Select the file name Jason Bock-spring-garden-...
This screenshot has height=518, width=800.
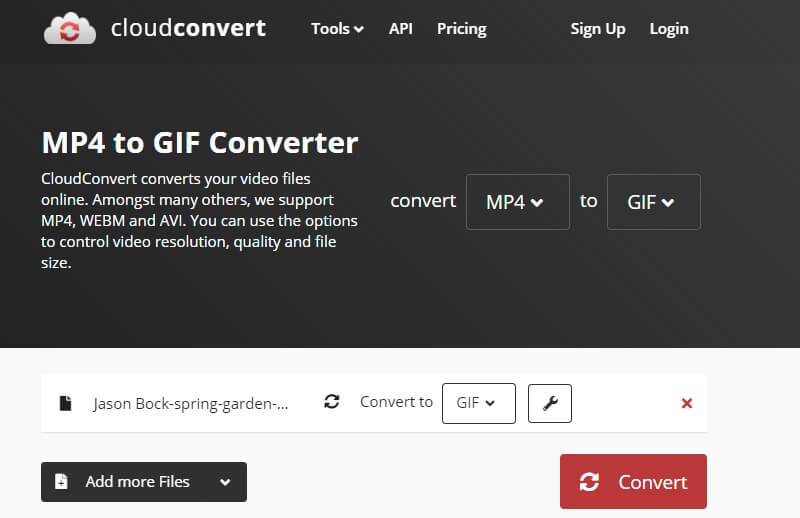coord(190,404)
